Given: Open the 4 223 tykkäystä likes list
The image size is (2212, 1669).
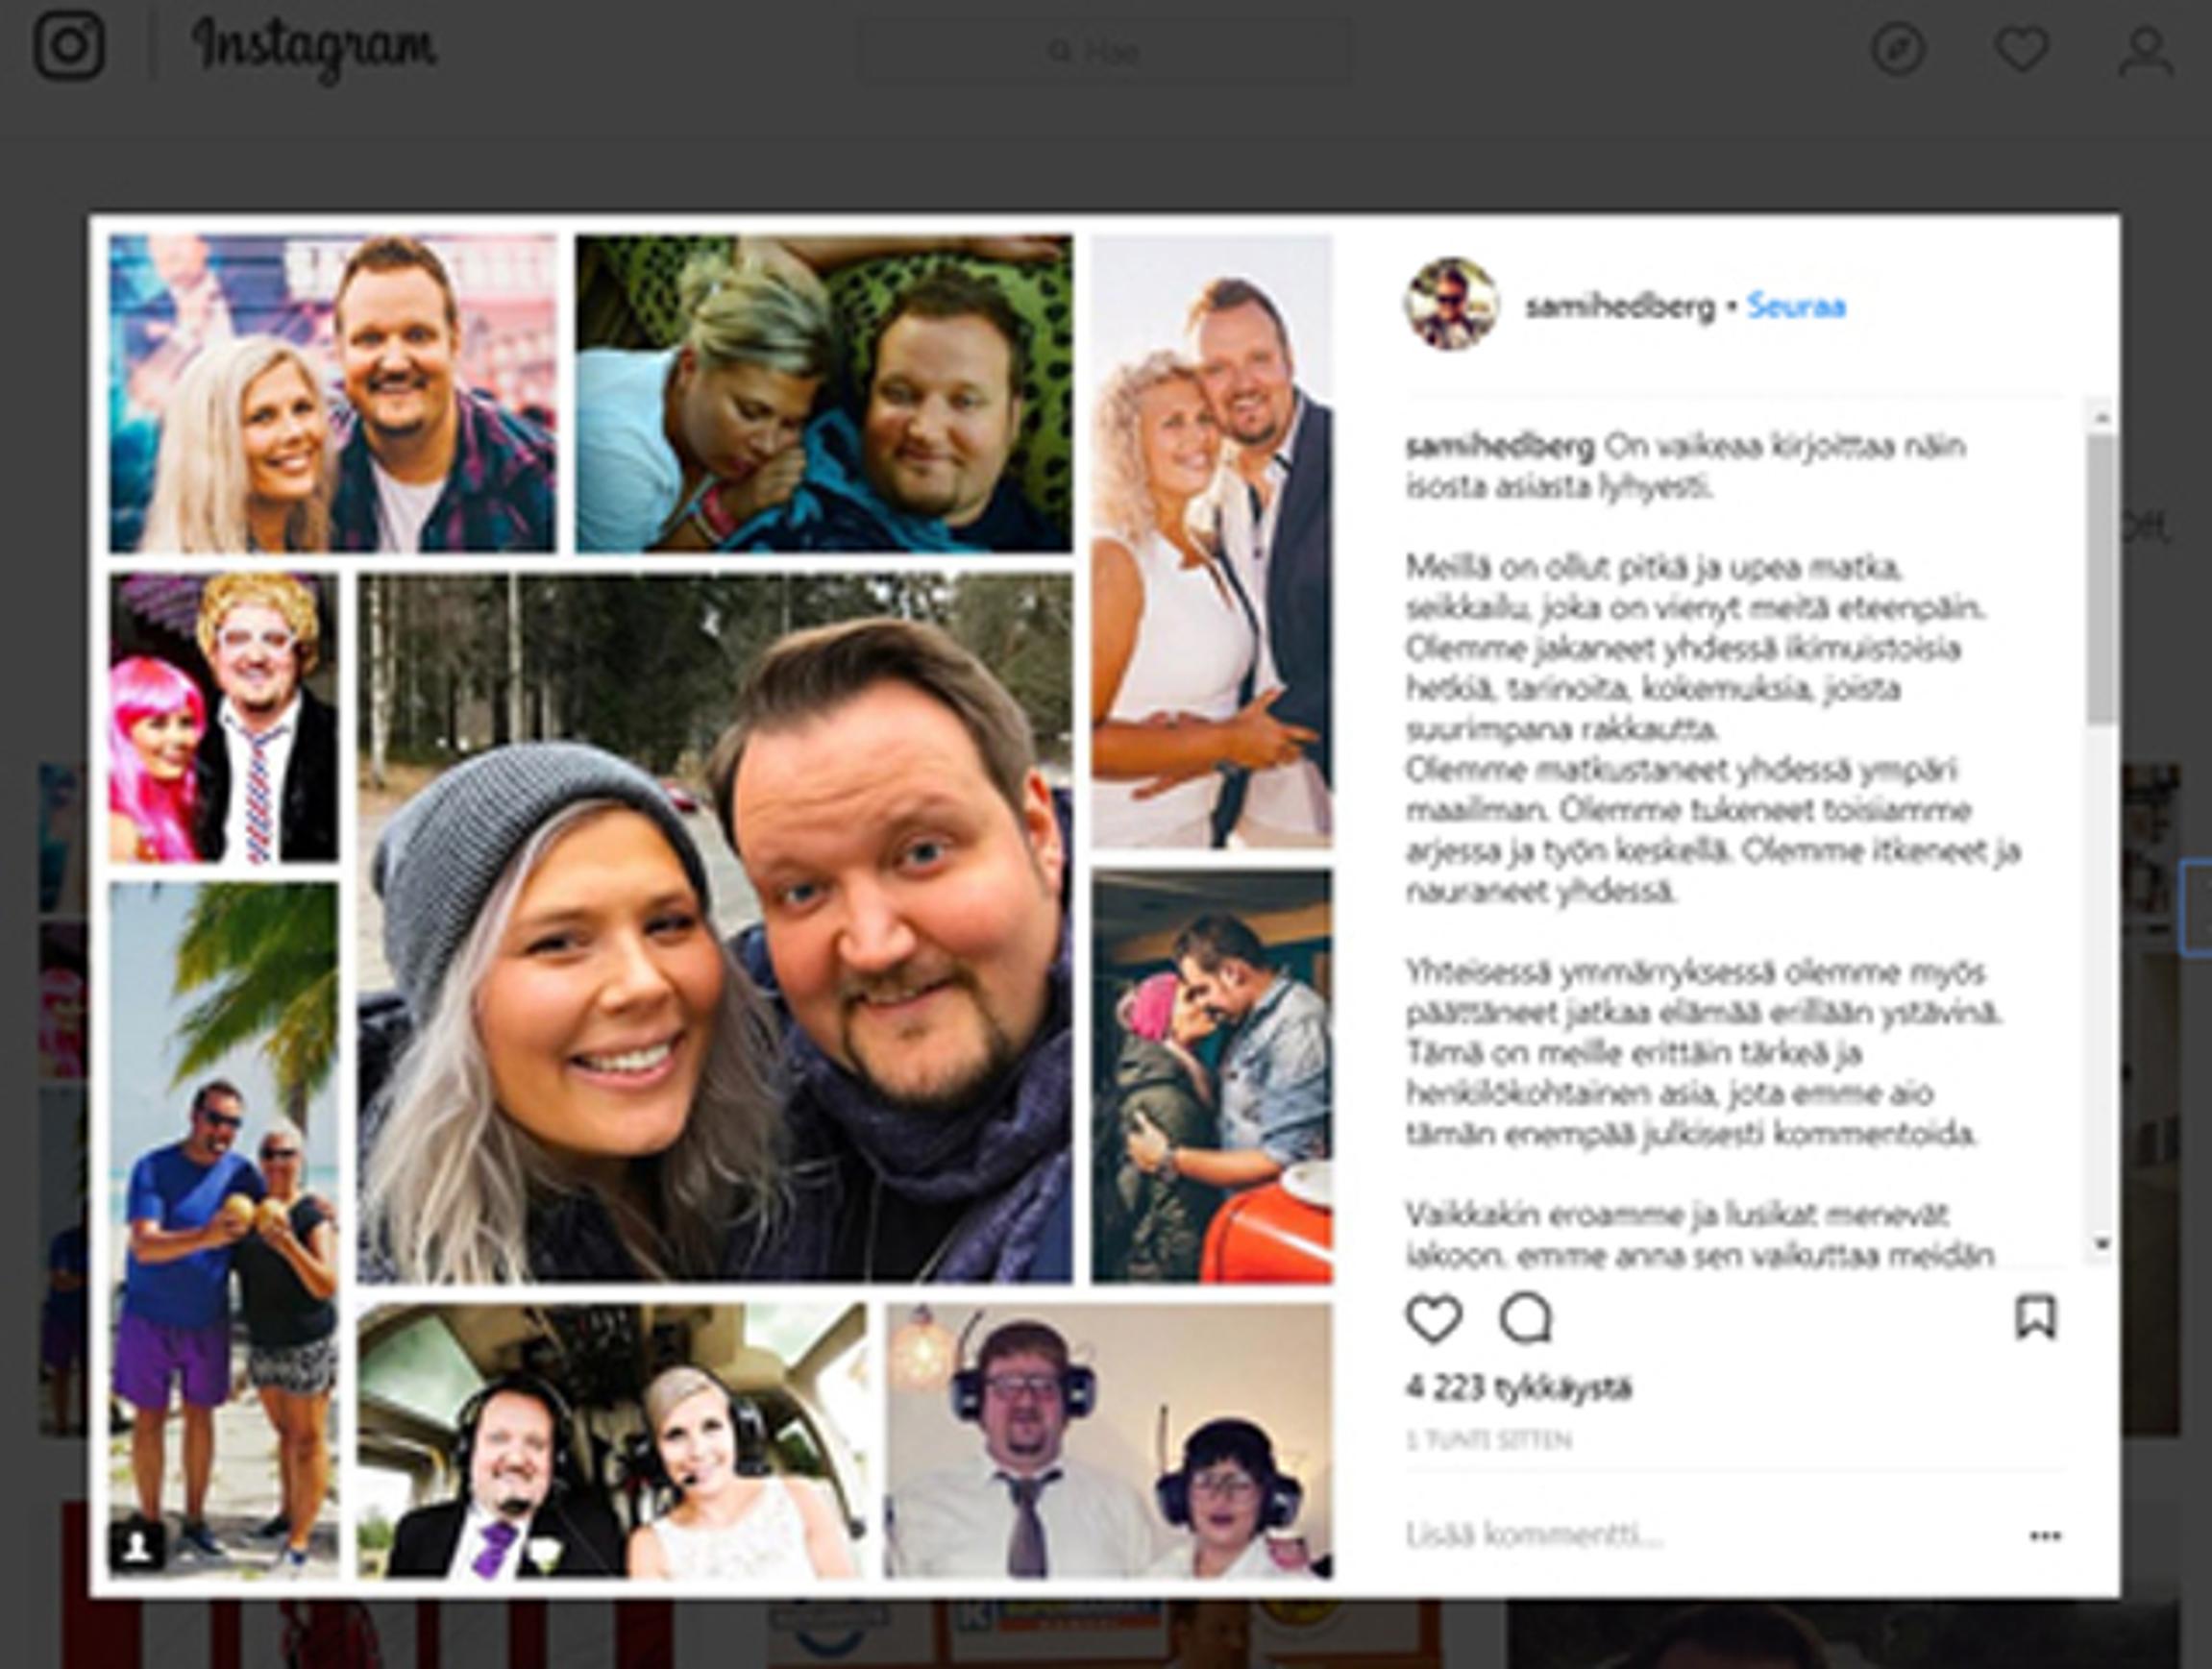Looking at the screenshot, I should (x=1518, y=1388).
